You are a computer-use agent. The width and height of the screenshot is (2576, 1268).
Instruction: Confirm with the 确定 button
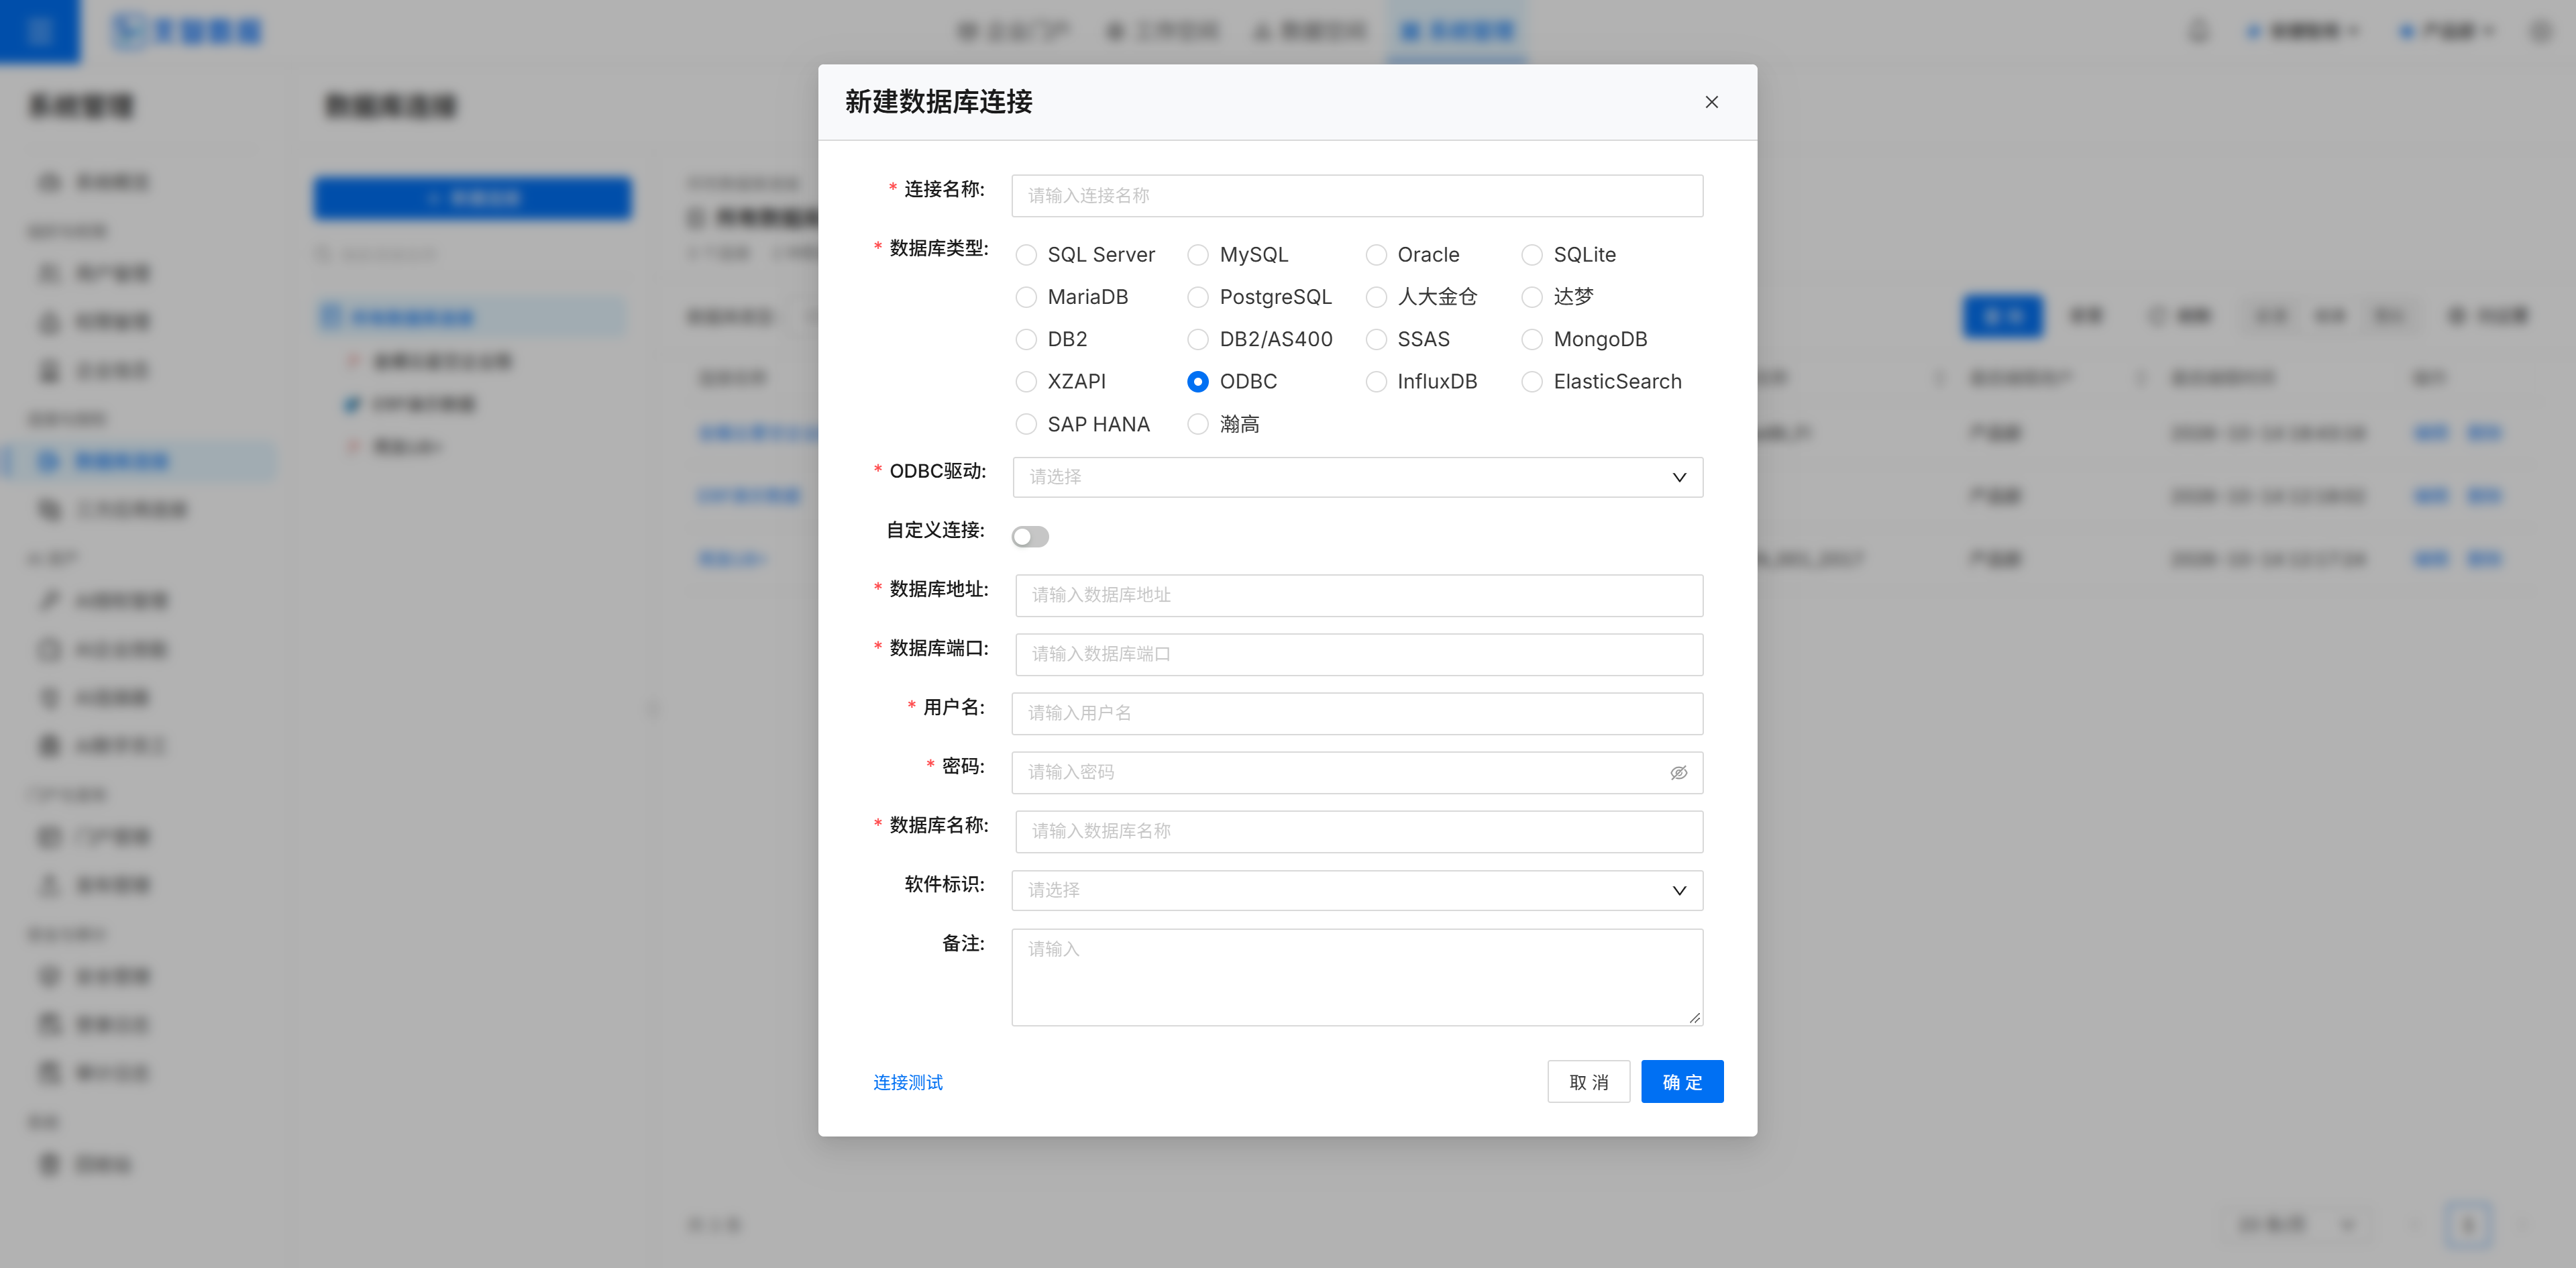[x=1682, y=1082]
